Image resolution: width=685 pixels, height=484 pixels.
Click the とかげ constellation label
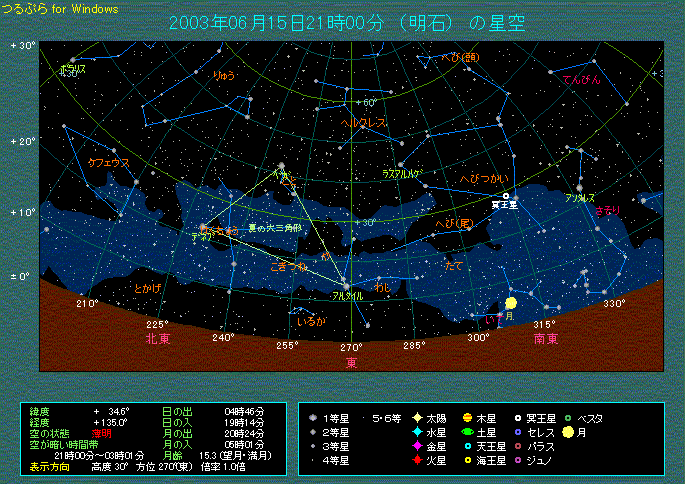pos(148,288)
